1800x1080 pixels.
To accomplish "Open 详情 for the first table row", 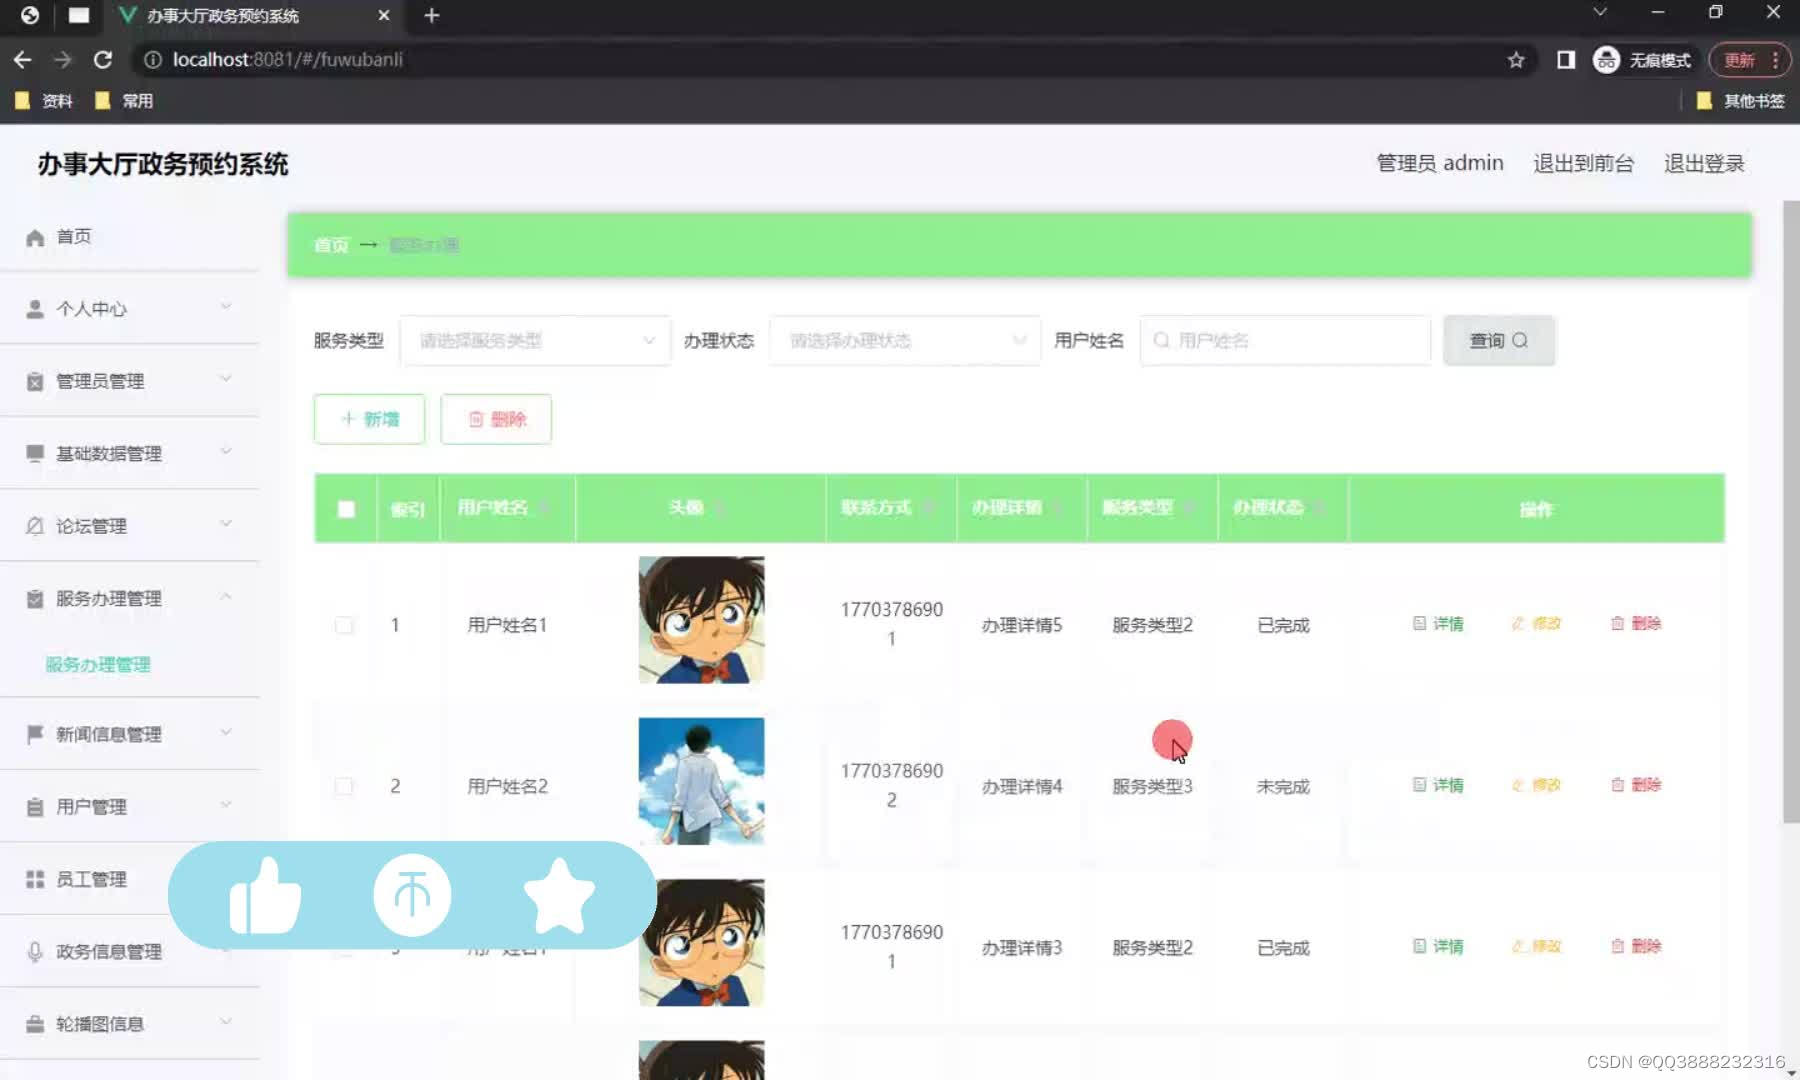I will [1439, 623].
